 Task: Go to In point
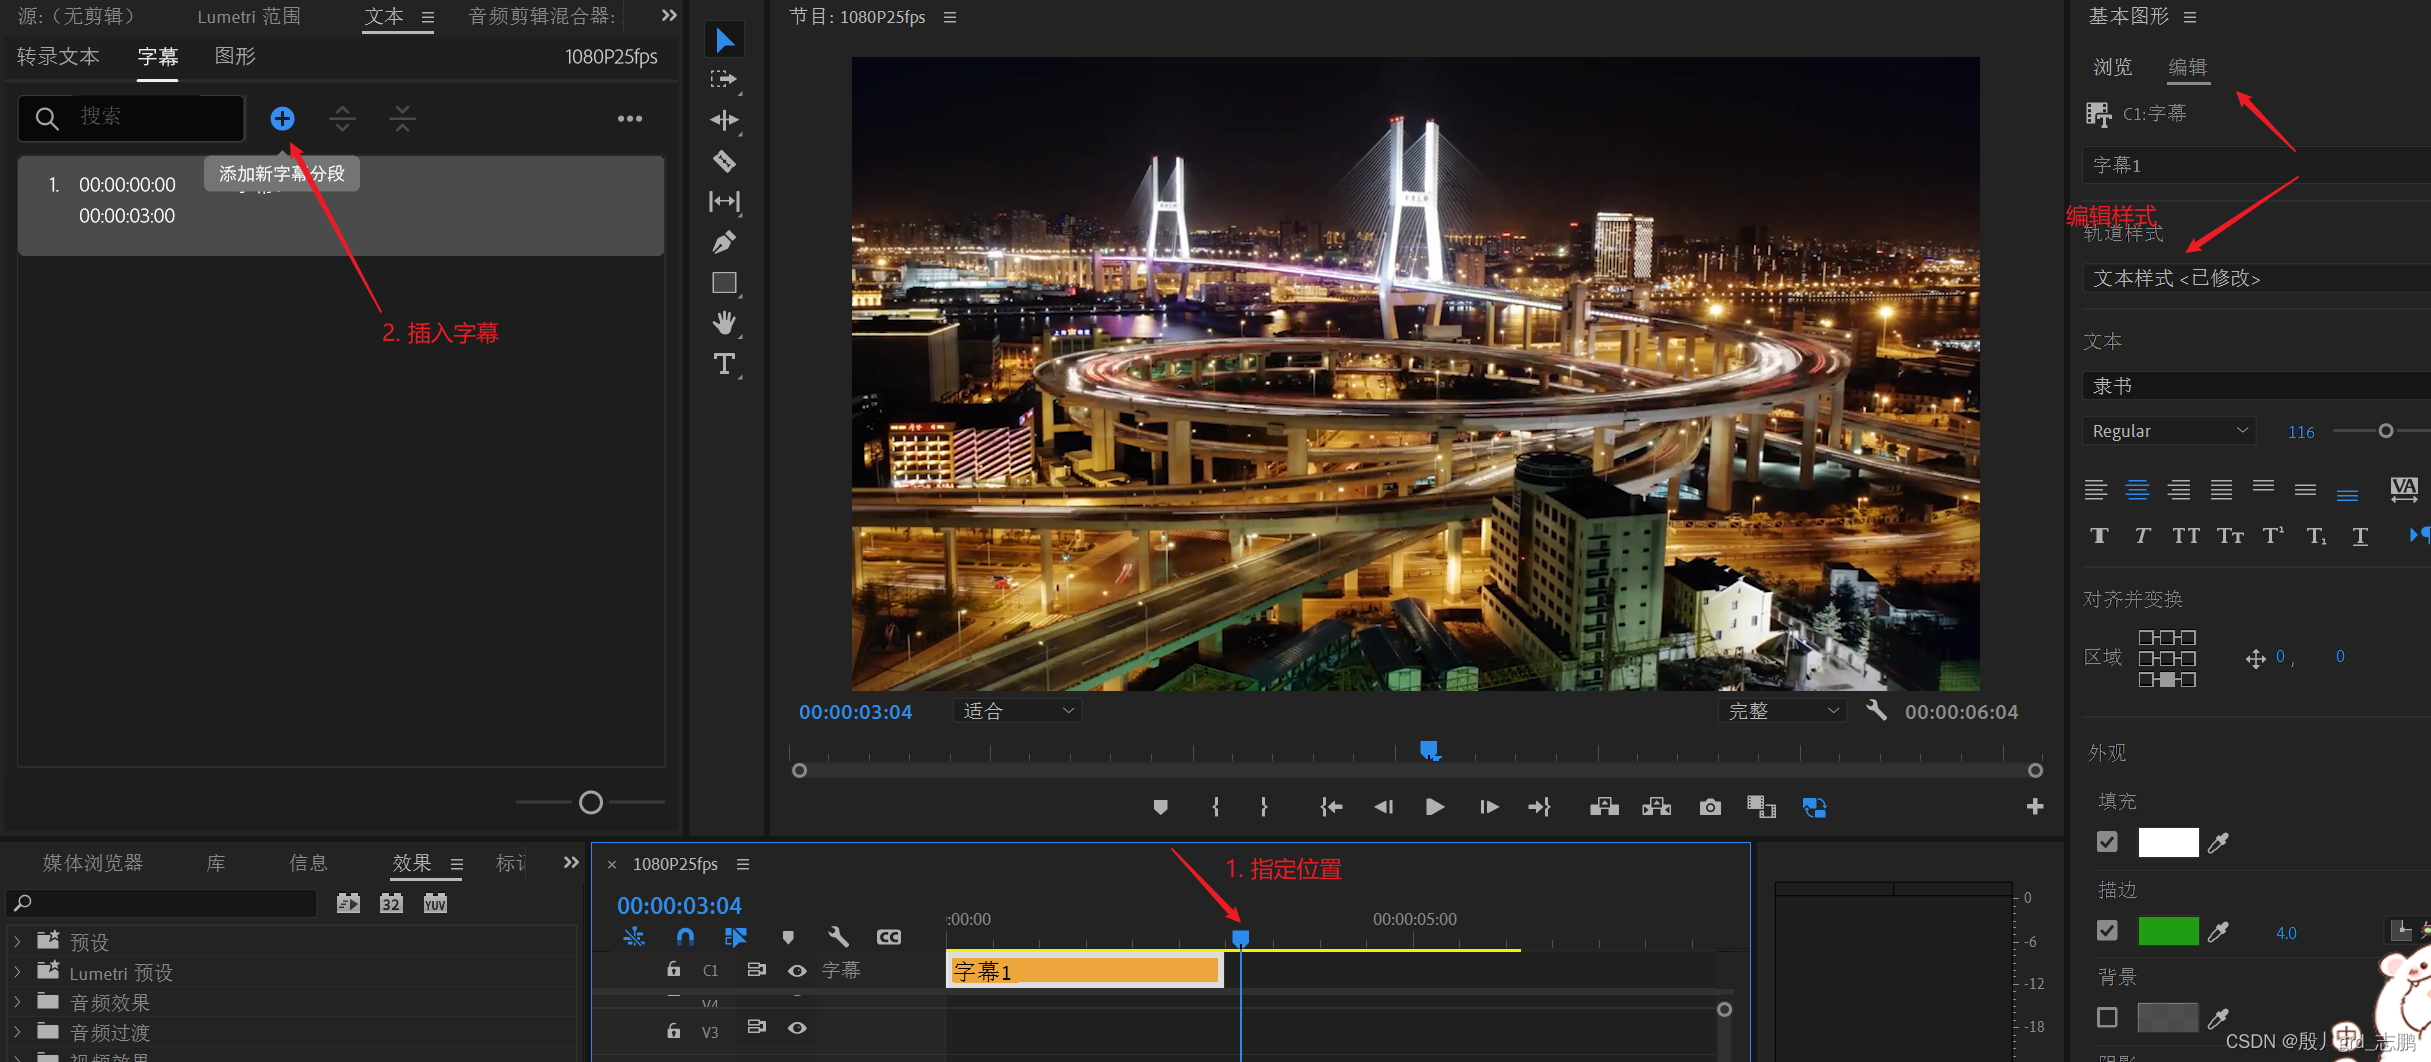coord(1331,806)
